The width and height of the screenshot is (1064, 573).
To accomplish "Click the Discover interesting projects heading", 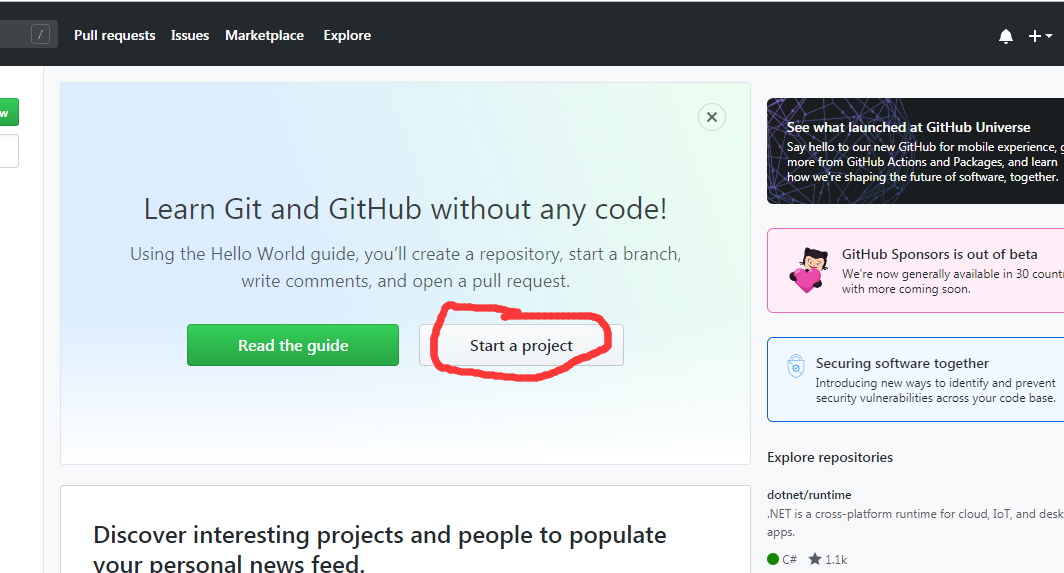I will [x=379, y=549].
